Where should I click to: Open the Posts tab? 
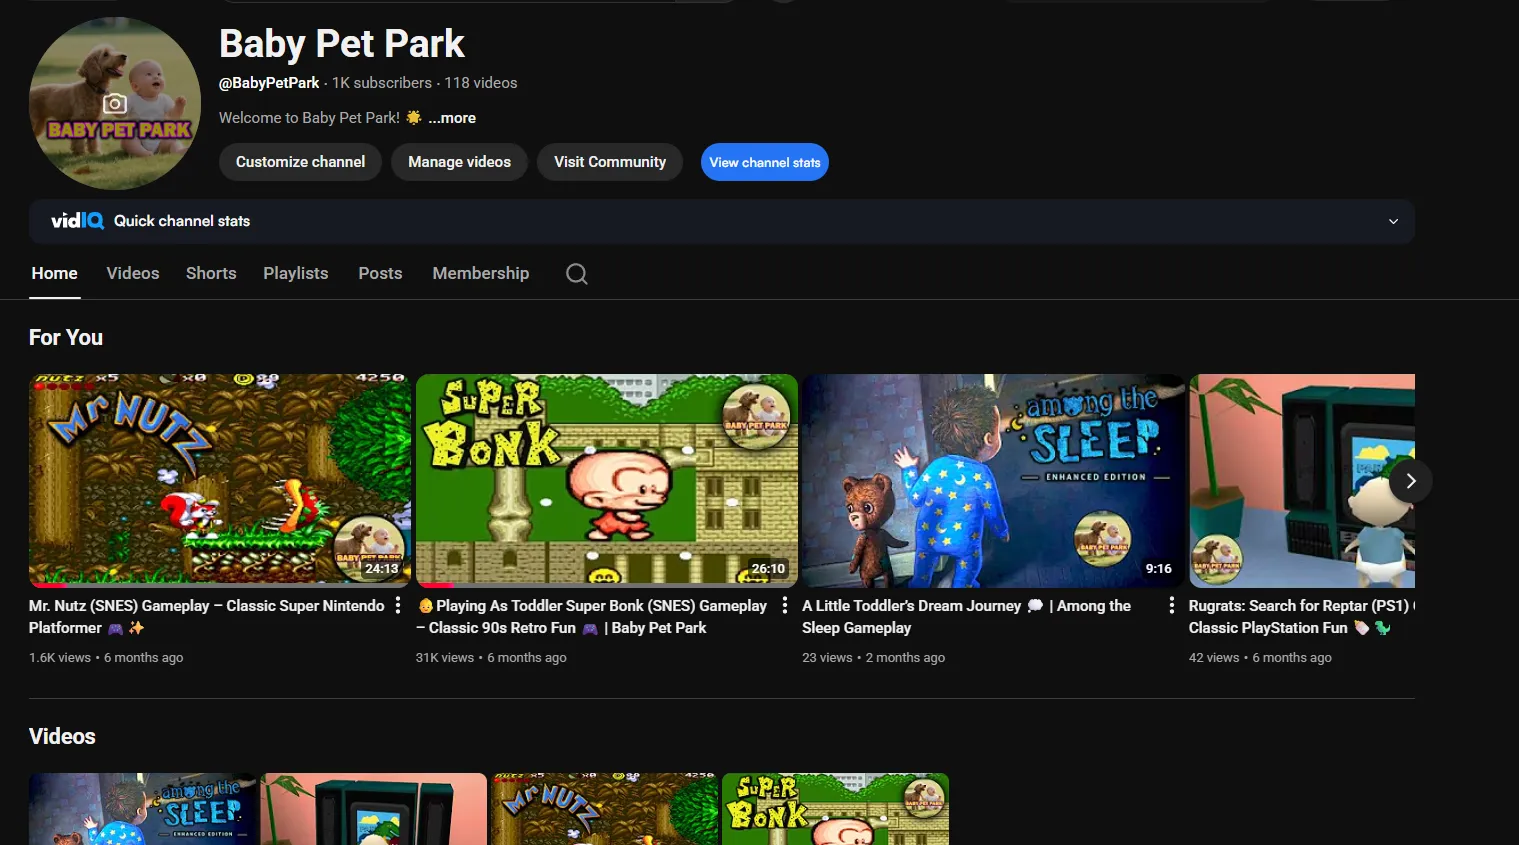380,273
